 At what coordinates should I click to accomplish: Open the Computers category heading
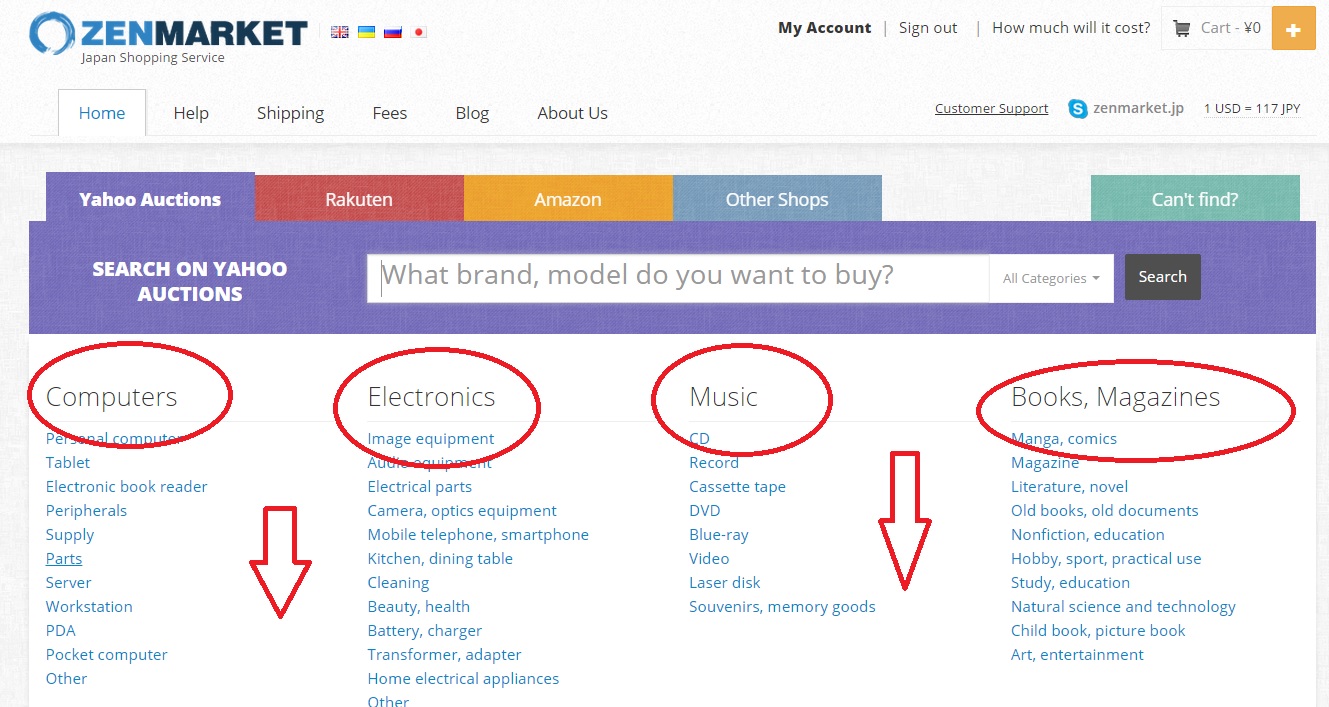pos(112,397)
